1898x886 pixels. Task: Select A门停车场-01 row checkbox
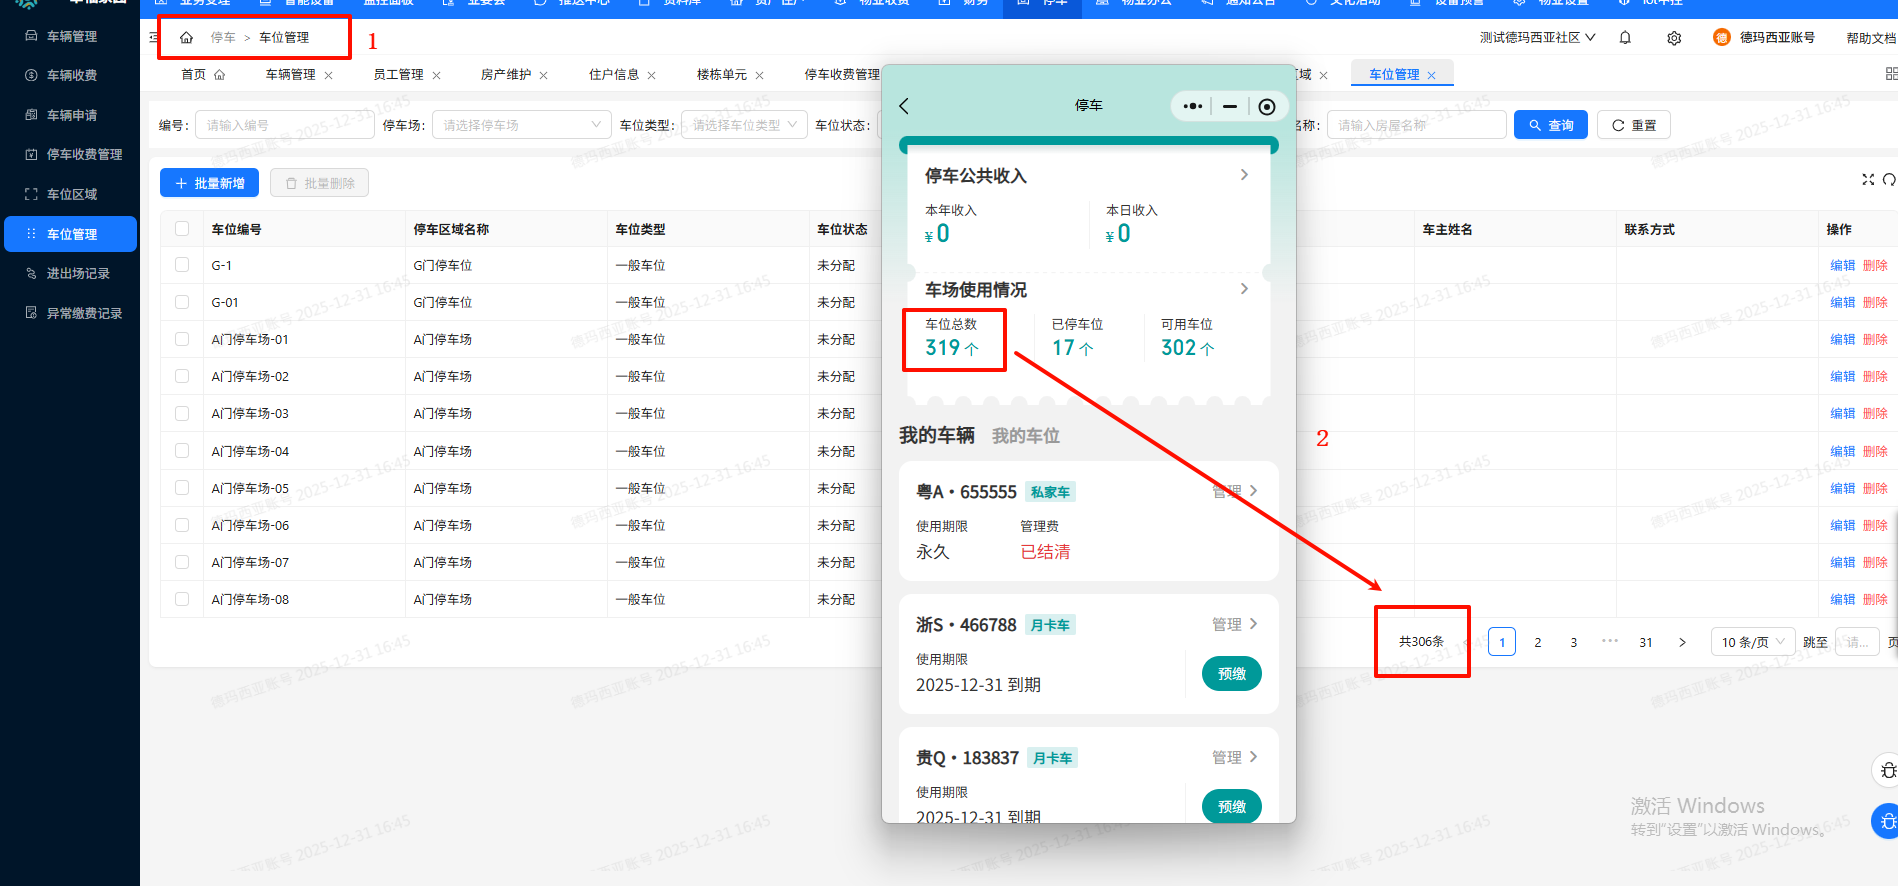[x=182, y=339]
